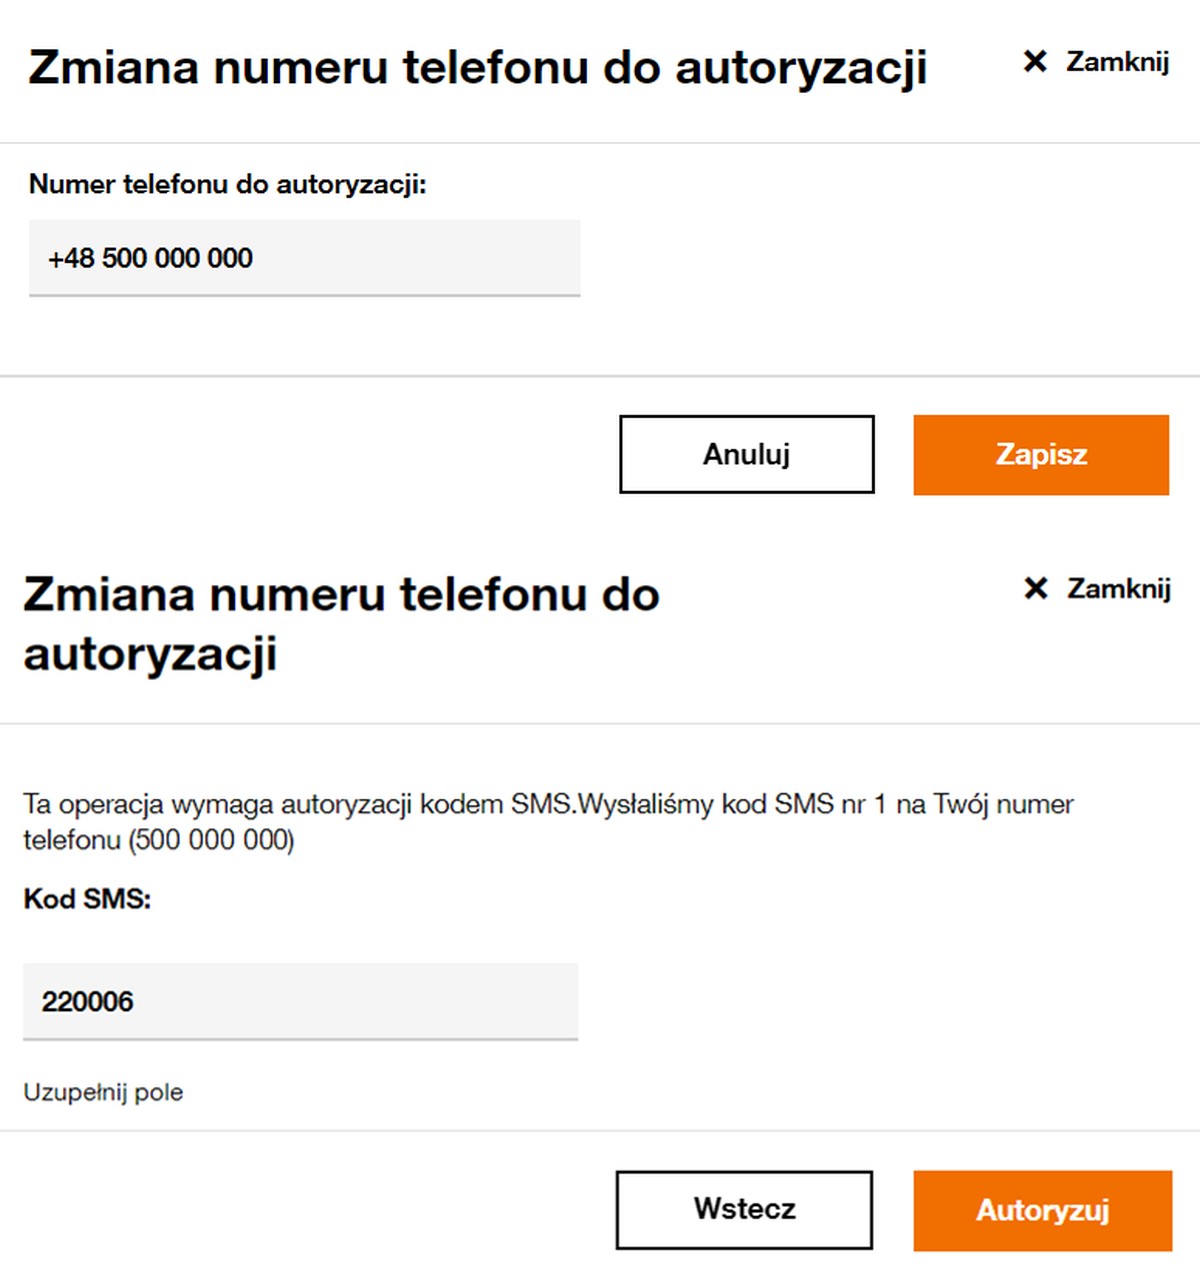Screen dimensions: 1200x1279
Task: Click the words "Twój numer" in the notice
Action: click(x=1003, y=805)
